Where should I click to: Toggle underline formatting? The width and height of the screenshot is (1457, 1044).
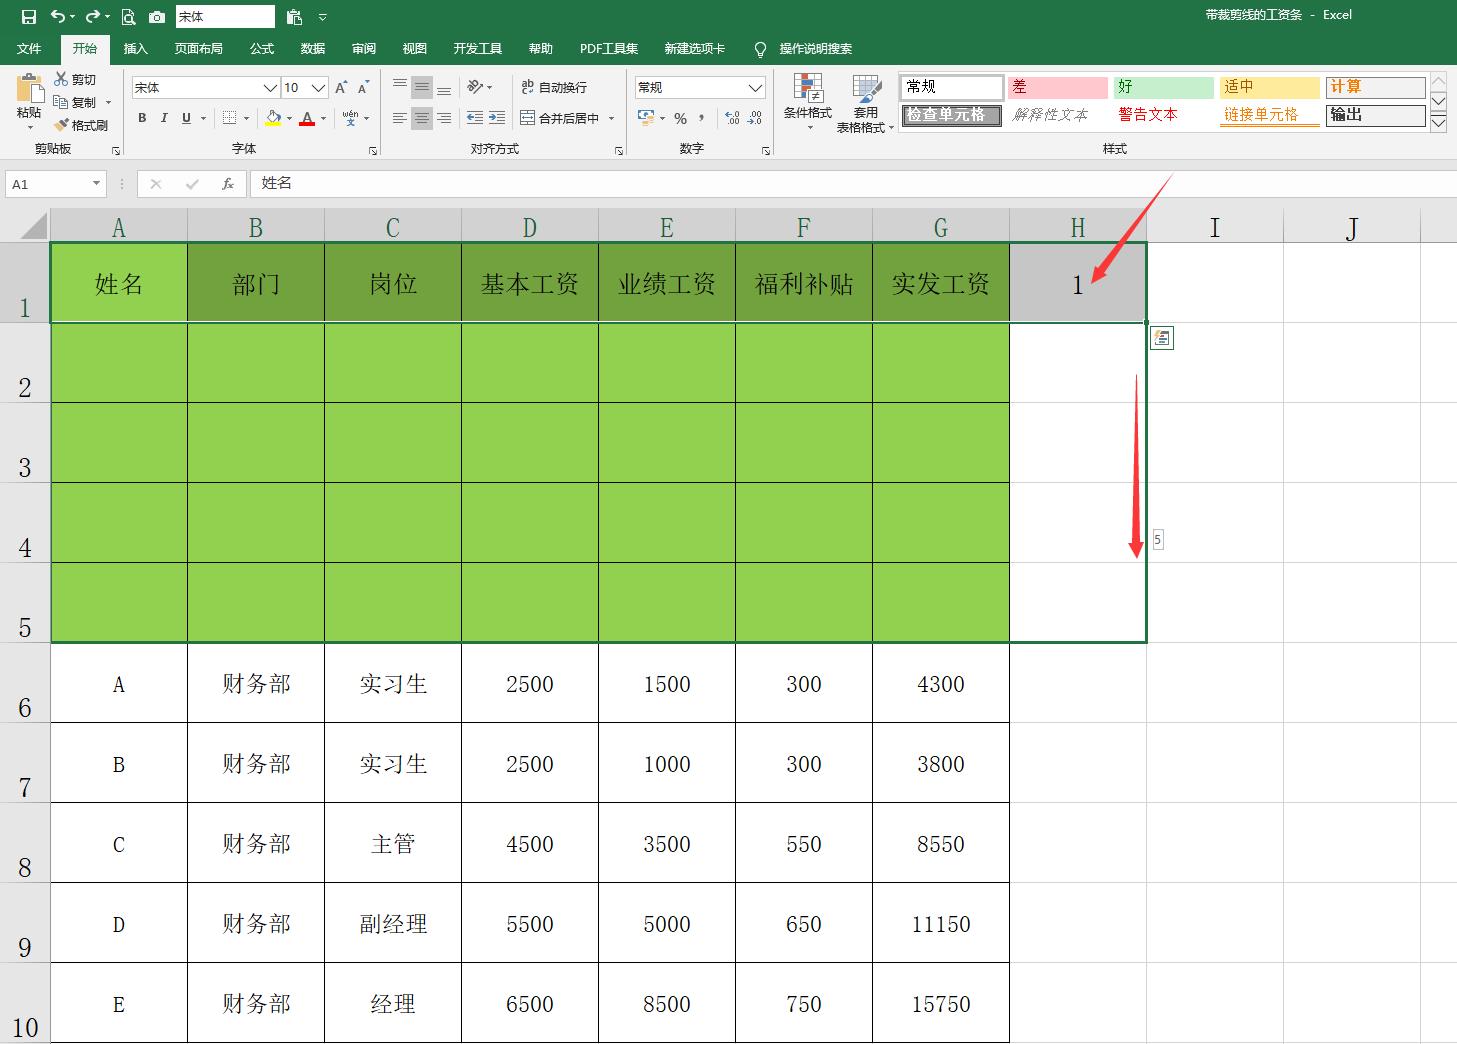(x=185, y=118)
